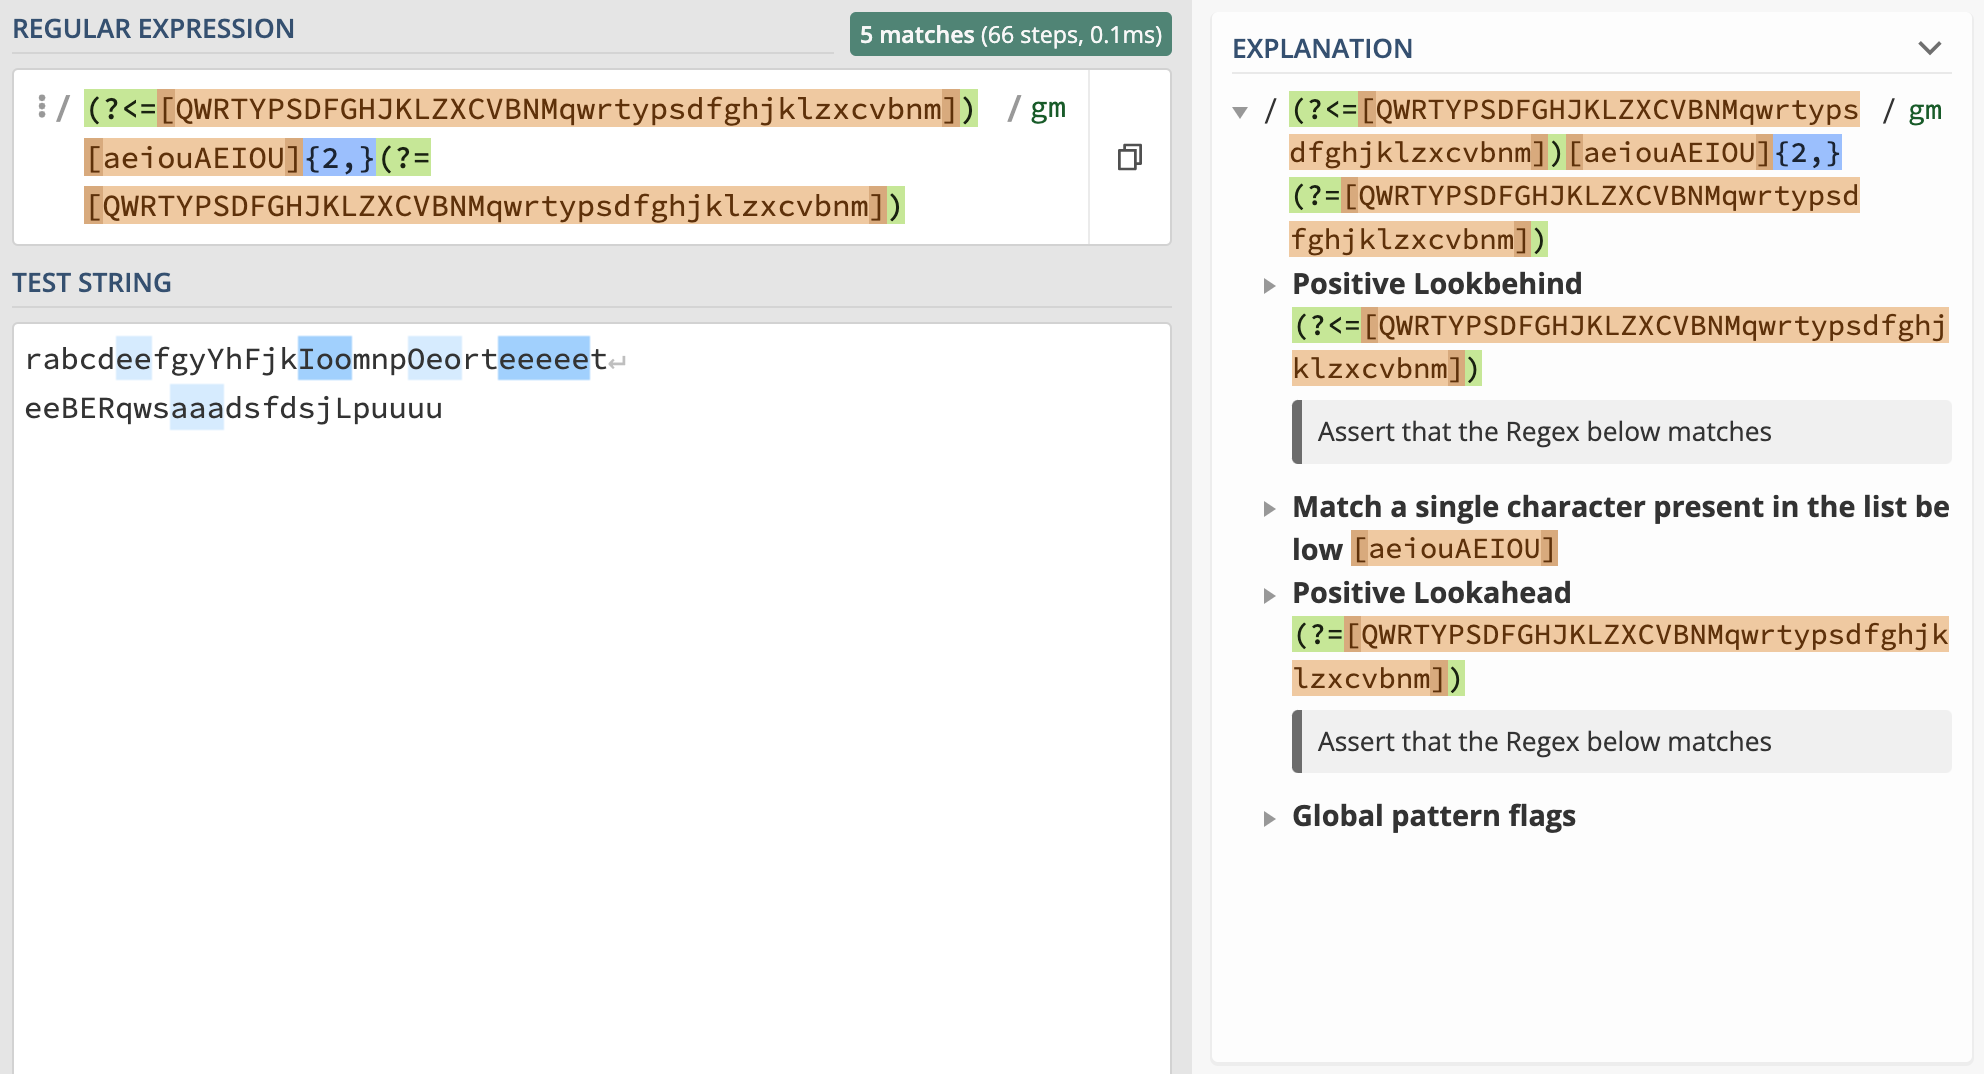1984x1074 pixels.
Task: Open the regex flags editor by clicking 'gm'
Action: pos(1050,107)
